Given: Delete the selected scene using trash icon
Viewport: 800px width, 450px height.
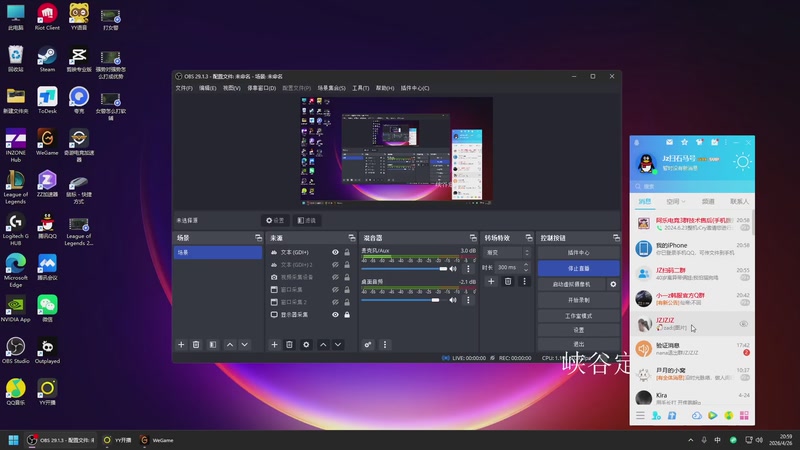Looking at the screenshot, I should 196,345.
